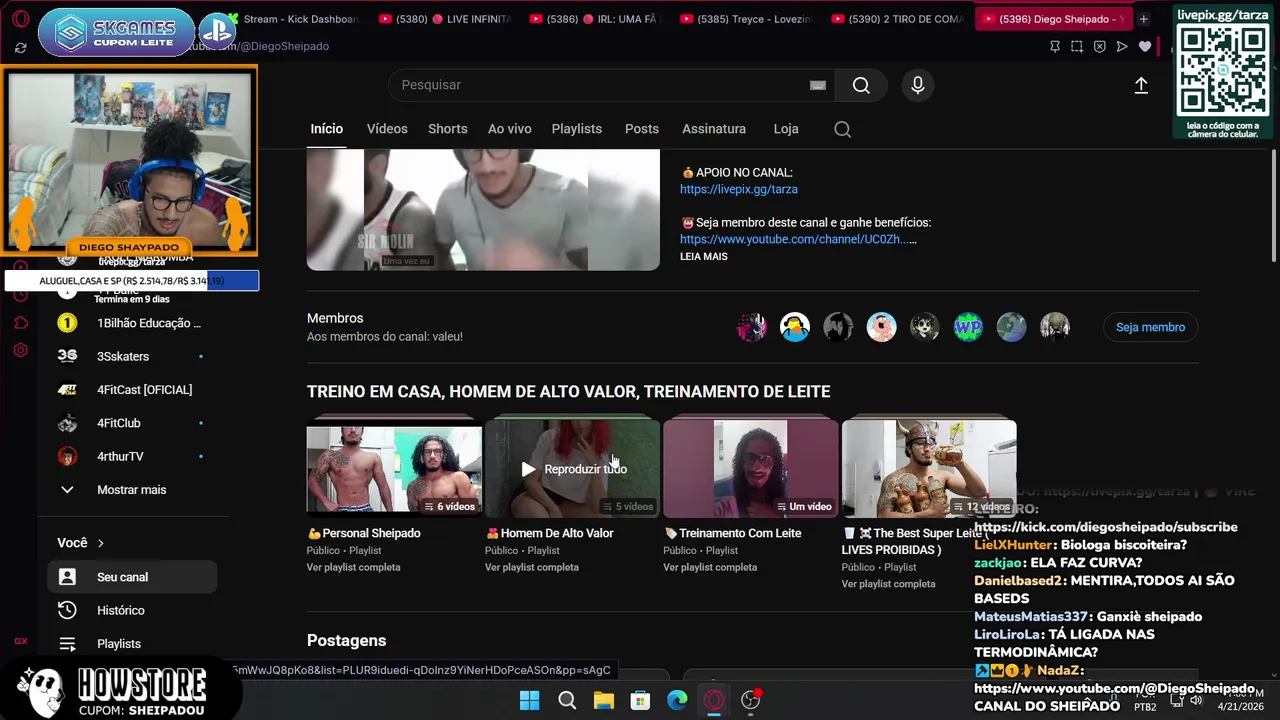
Task: Click the GX icon in Opera sidebar
Action: 20,641
